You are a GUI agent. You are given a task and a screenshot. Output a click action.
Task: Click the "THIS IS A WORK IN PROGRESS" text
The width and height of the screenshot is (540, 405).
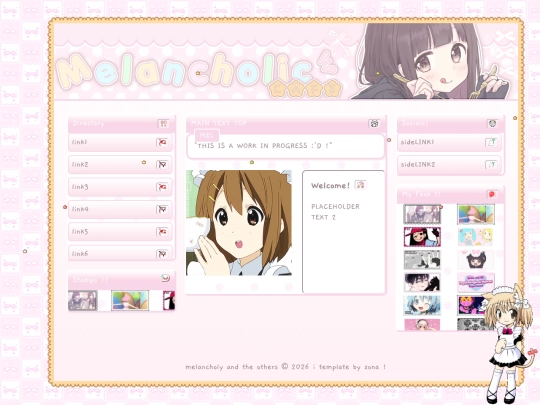click(x=263, y=146)
